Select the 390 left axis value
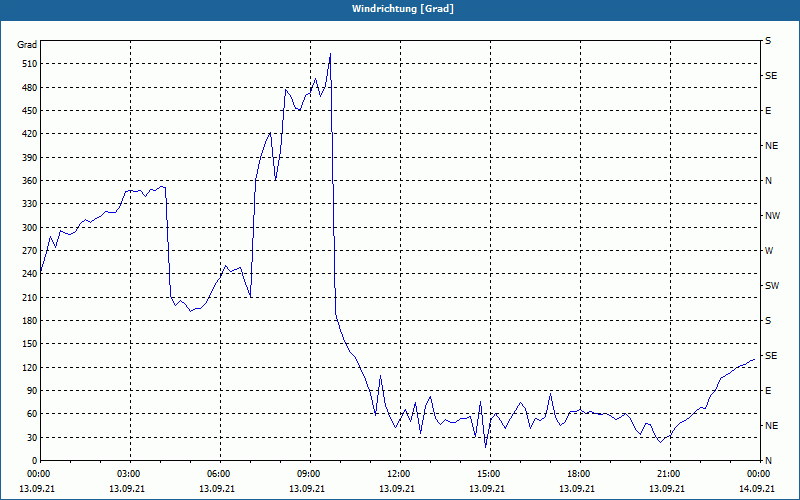Image resolution: width=800 pixels, height=500 pixels. 28,157
